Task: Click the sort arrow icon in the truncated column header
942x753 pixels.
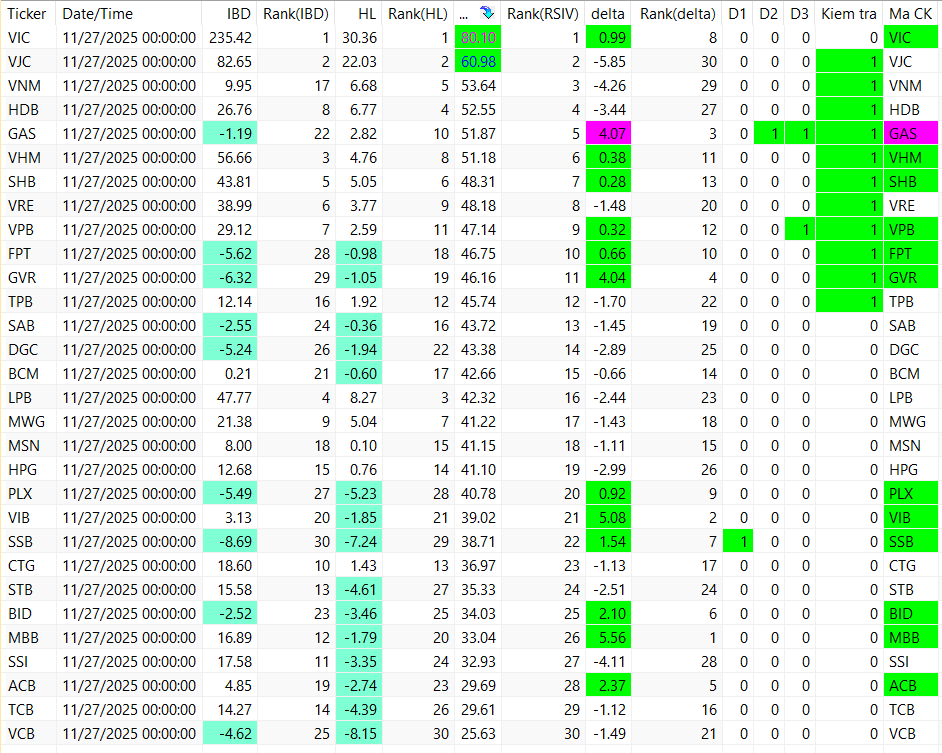Action: tap(487, 13)
